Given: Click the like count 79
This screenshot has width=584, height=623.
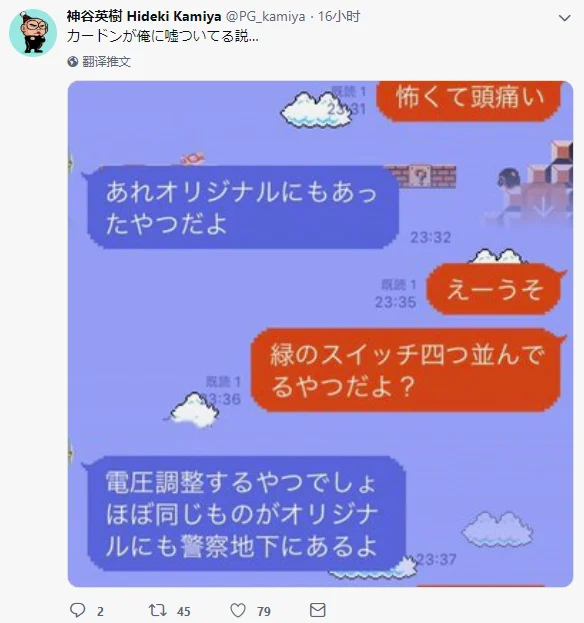Looking at the screenshot, I should tap(263, 611).
